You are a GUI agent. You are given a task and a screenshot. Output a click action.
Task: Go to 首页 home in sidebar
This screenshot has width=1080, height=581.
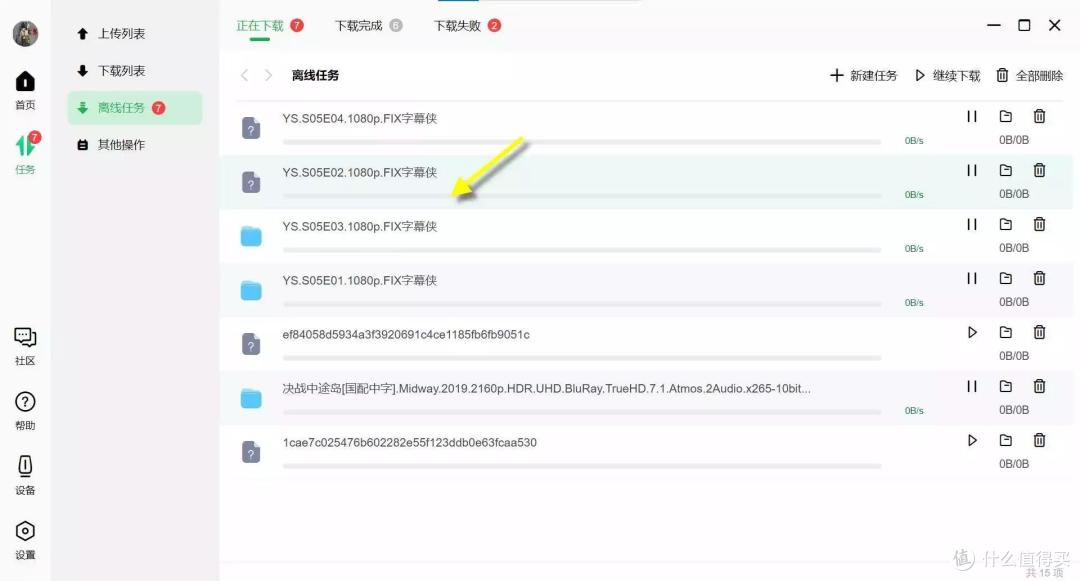pos(25,90)
